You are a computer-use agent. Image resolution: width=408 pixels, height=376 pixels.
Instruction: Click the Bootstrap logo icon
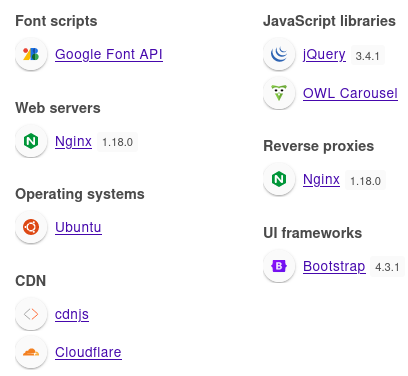coord(279,266)
